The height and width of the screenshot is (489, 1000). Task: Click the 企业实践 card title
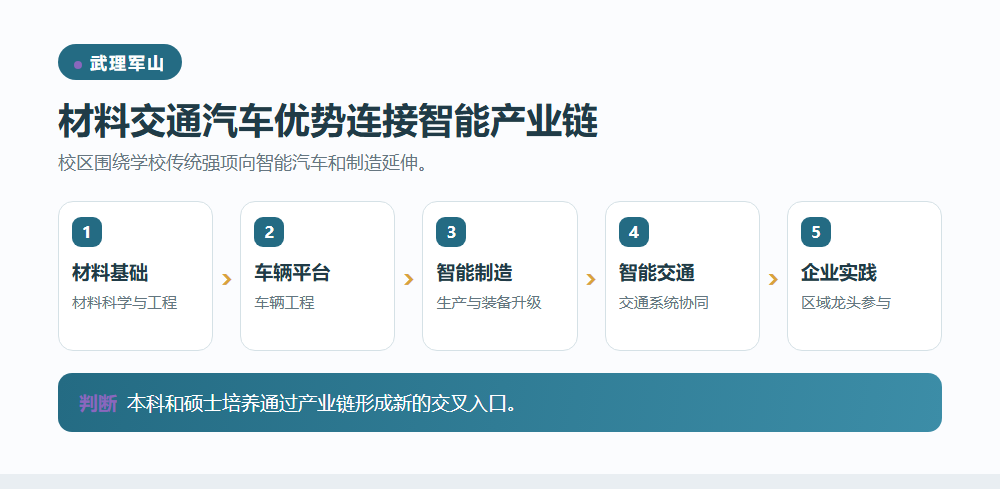839,273
